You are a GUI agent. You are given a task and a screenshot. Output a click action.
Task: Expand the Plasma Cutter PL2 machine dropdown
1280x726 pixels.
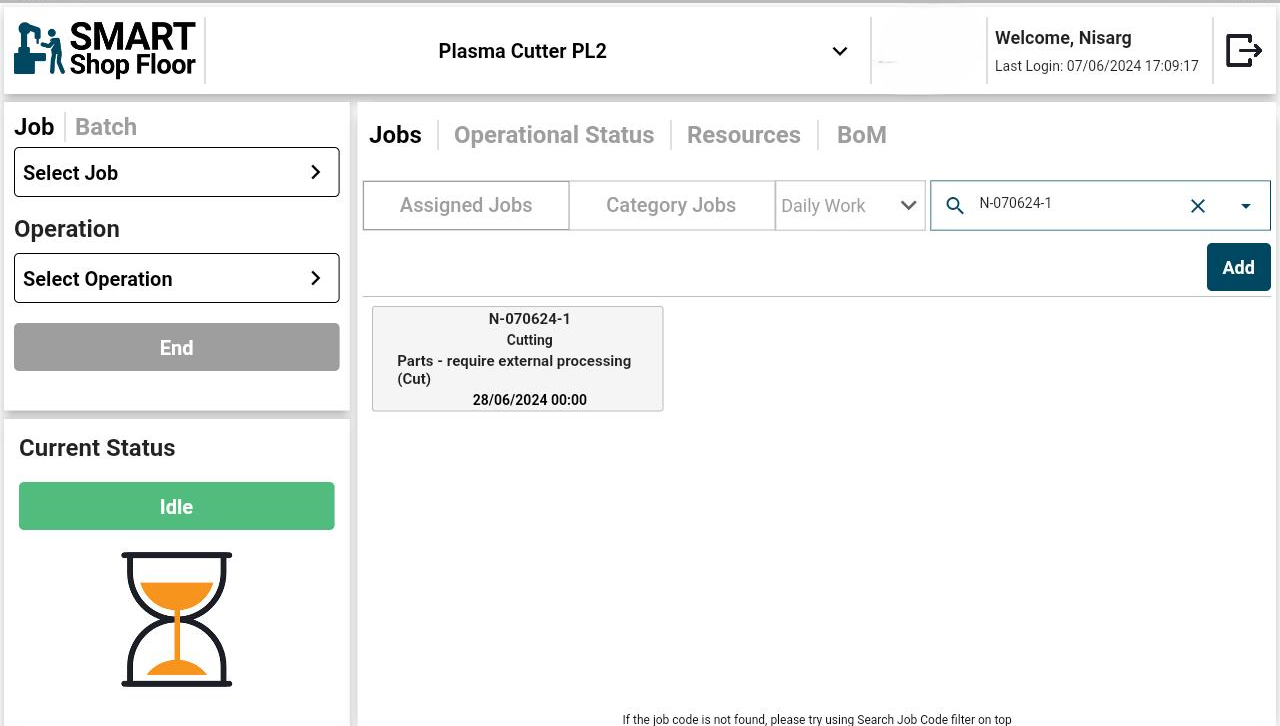click(839, 52)
